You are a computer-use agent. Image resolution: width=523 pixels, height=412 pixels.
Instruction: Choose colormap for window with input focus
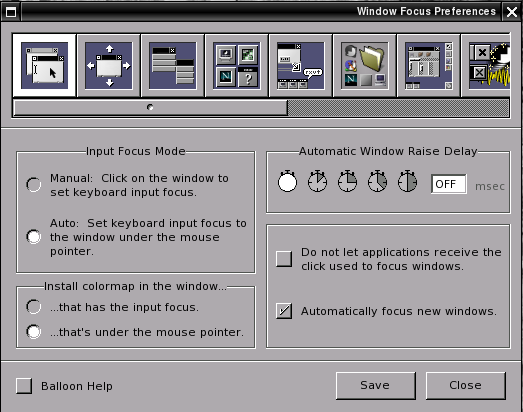coord(34,307)
